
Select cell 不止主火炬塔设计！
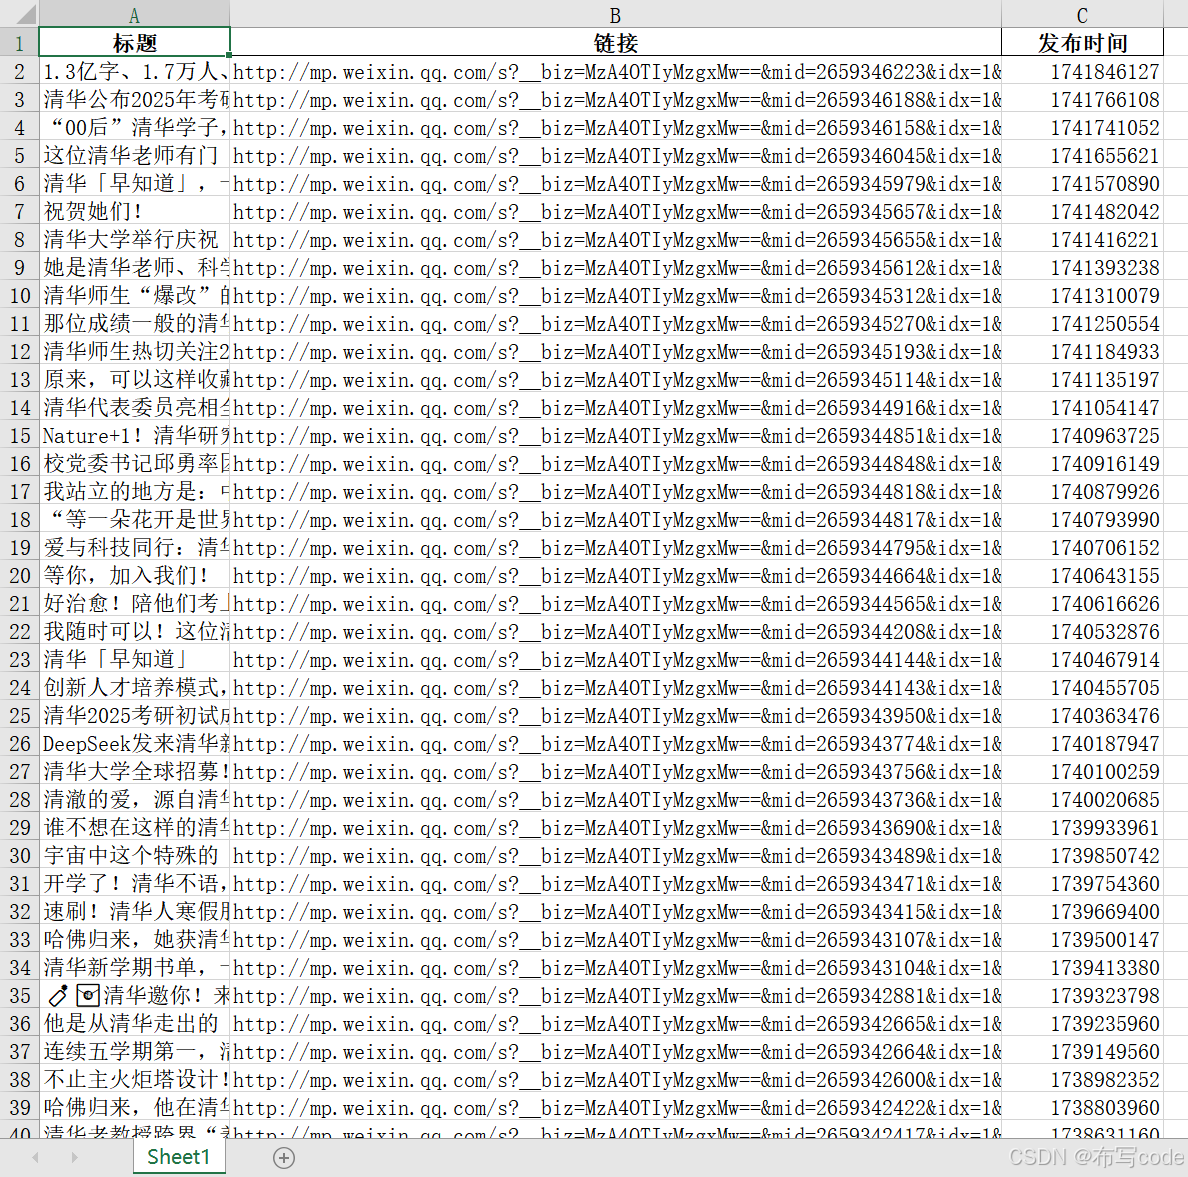[x=134, y=1079]
